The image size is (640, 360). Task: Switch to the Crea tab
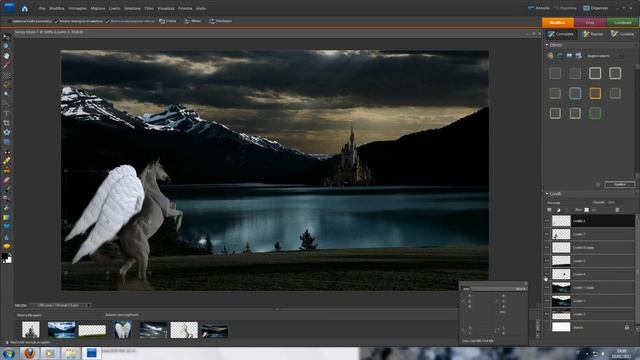(590, 22)
